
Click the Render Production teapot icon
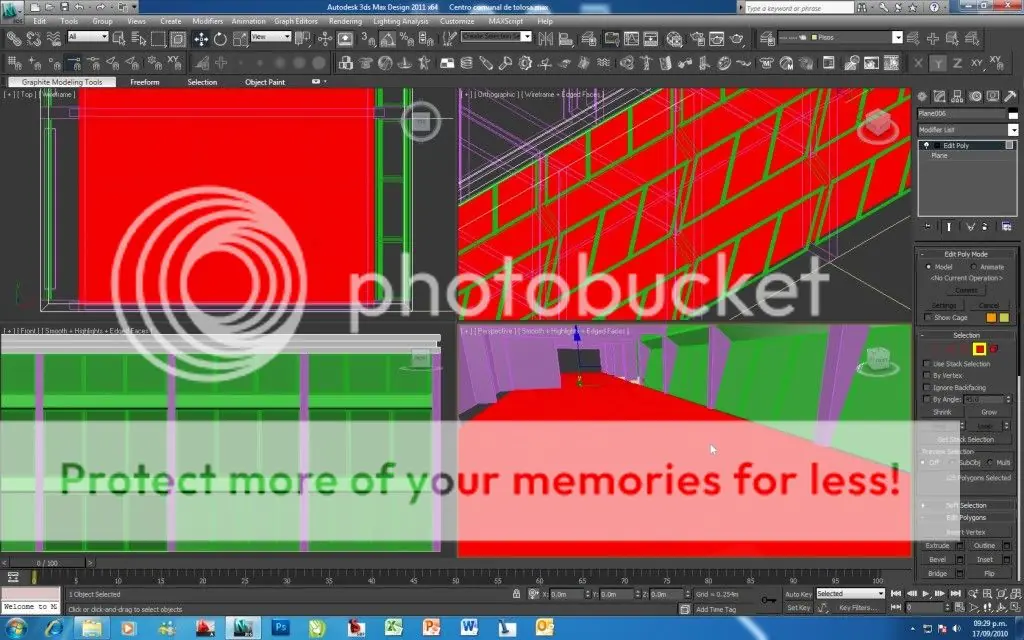(x=737, y=39)
